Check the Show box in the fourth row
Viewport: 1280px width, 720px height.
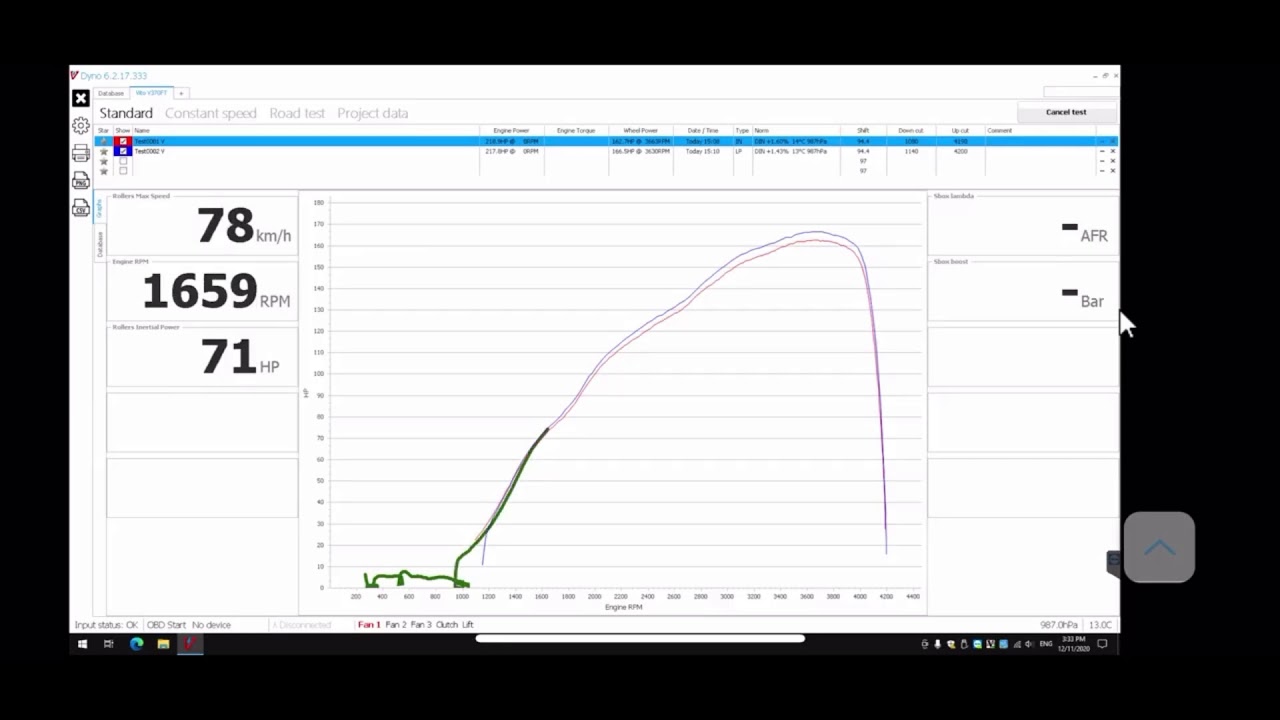click(x=123, y=171)
